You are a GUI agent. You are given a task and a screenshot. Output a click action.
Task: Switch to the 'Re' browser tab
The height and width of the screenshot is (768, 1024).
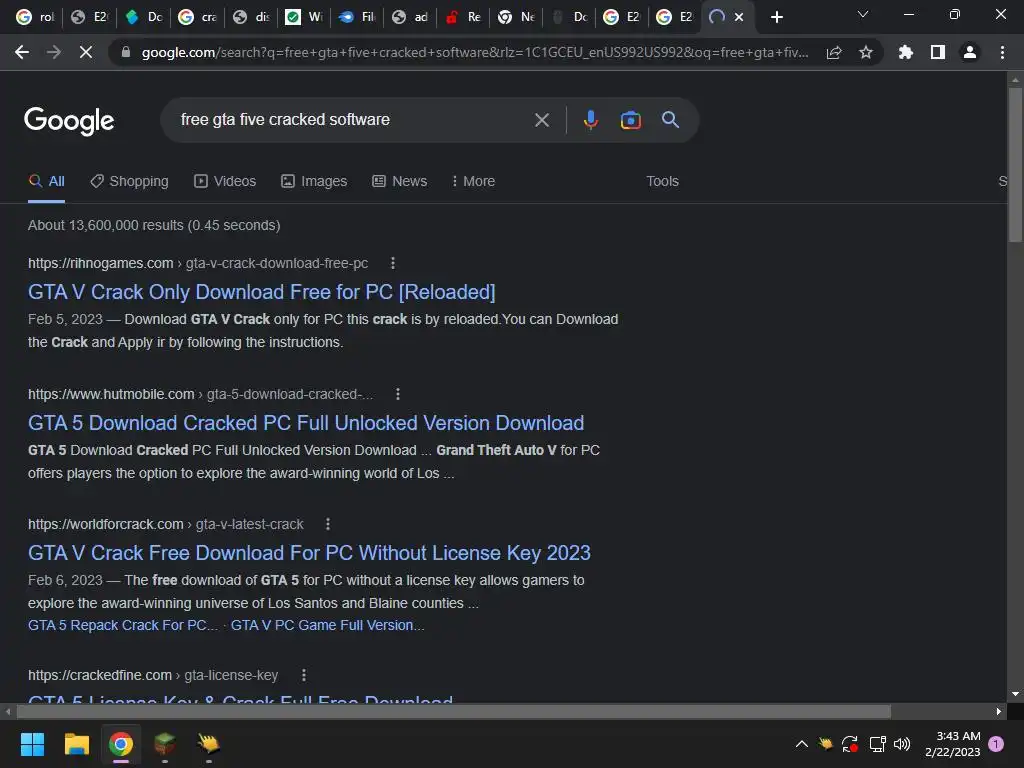click(x=463, y=17)
